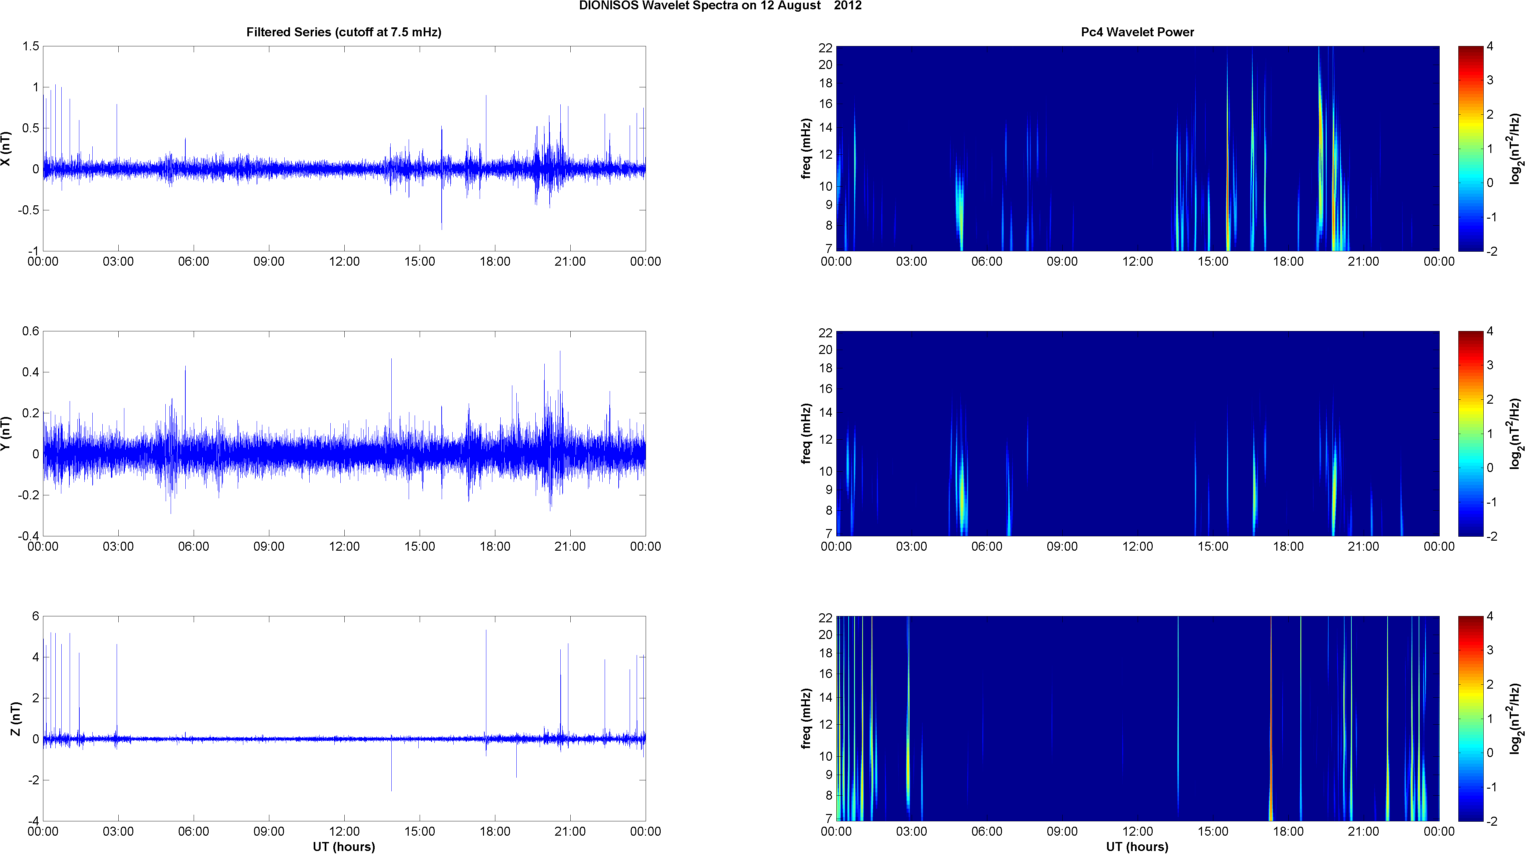Click the DIONISOS Wavelet Spectra figure title
The height and width of the screenshot is (854, 1525).
click(x=720, y=6)
